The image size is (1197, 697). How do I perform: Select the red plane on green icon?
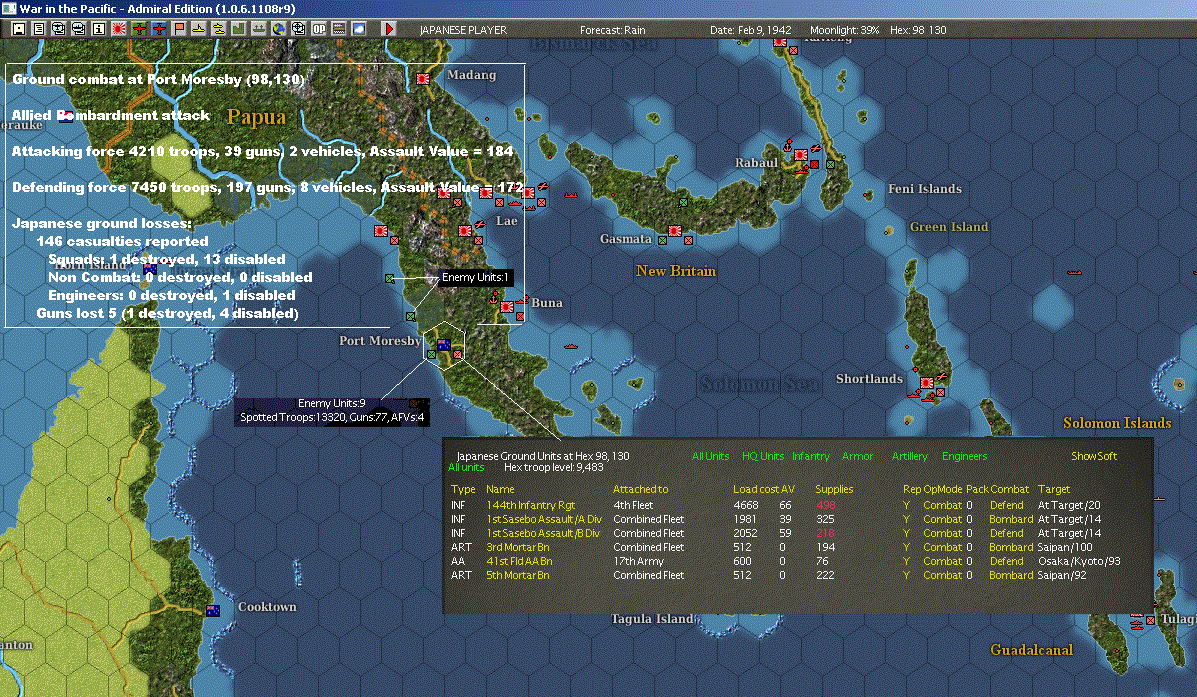click(x=139, y=29)
